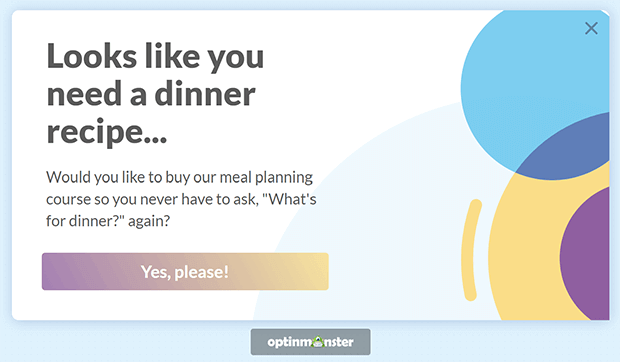The height and width of the screenshot is (362, 620).
Task: Click the "for dinner?" again line
Action: point(108,221)
